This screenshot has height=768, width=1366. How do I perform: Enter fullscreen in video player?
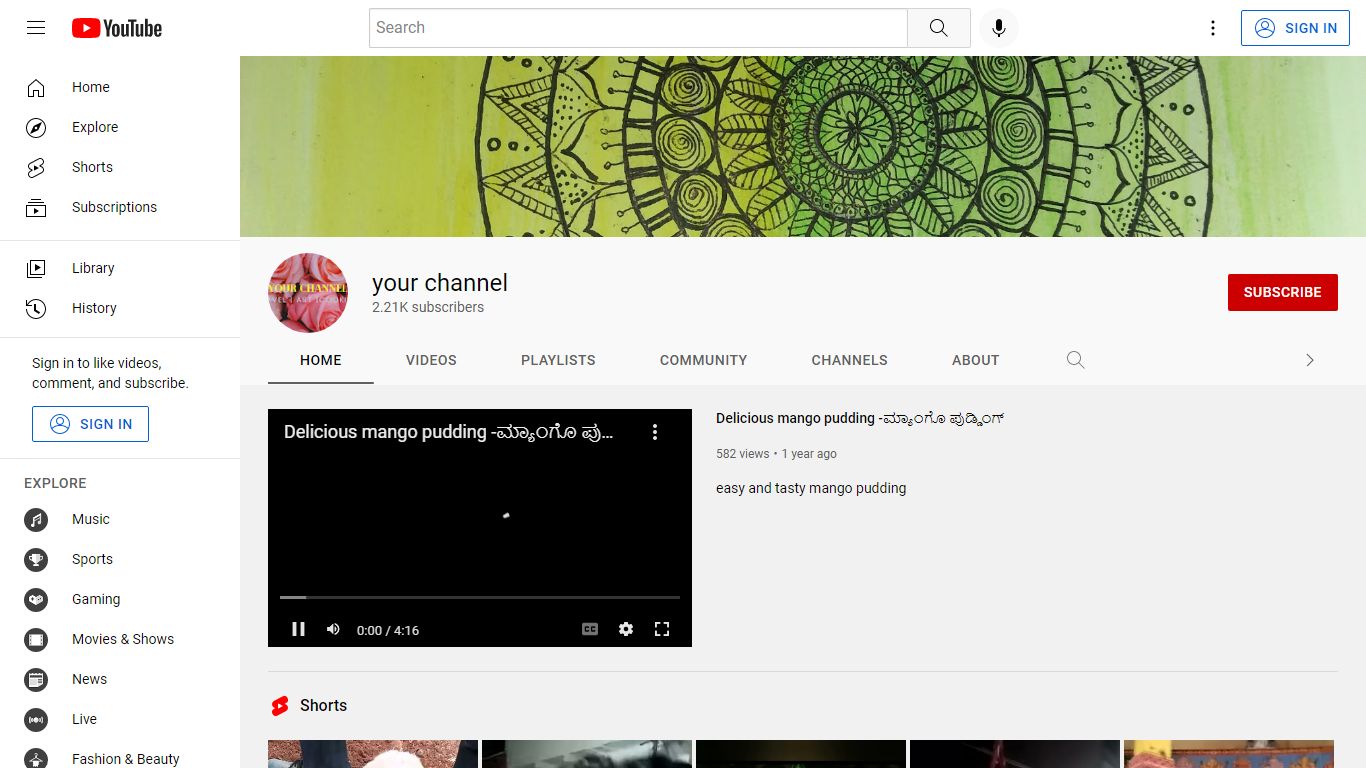(662, 629)
